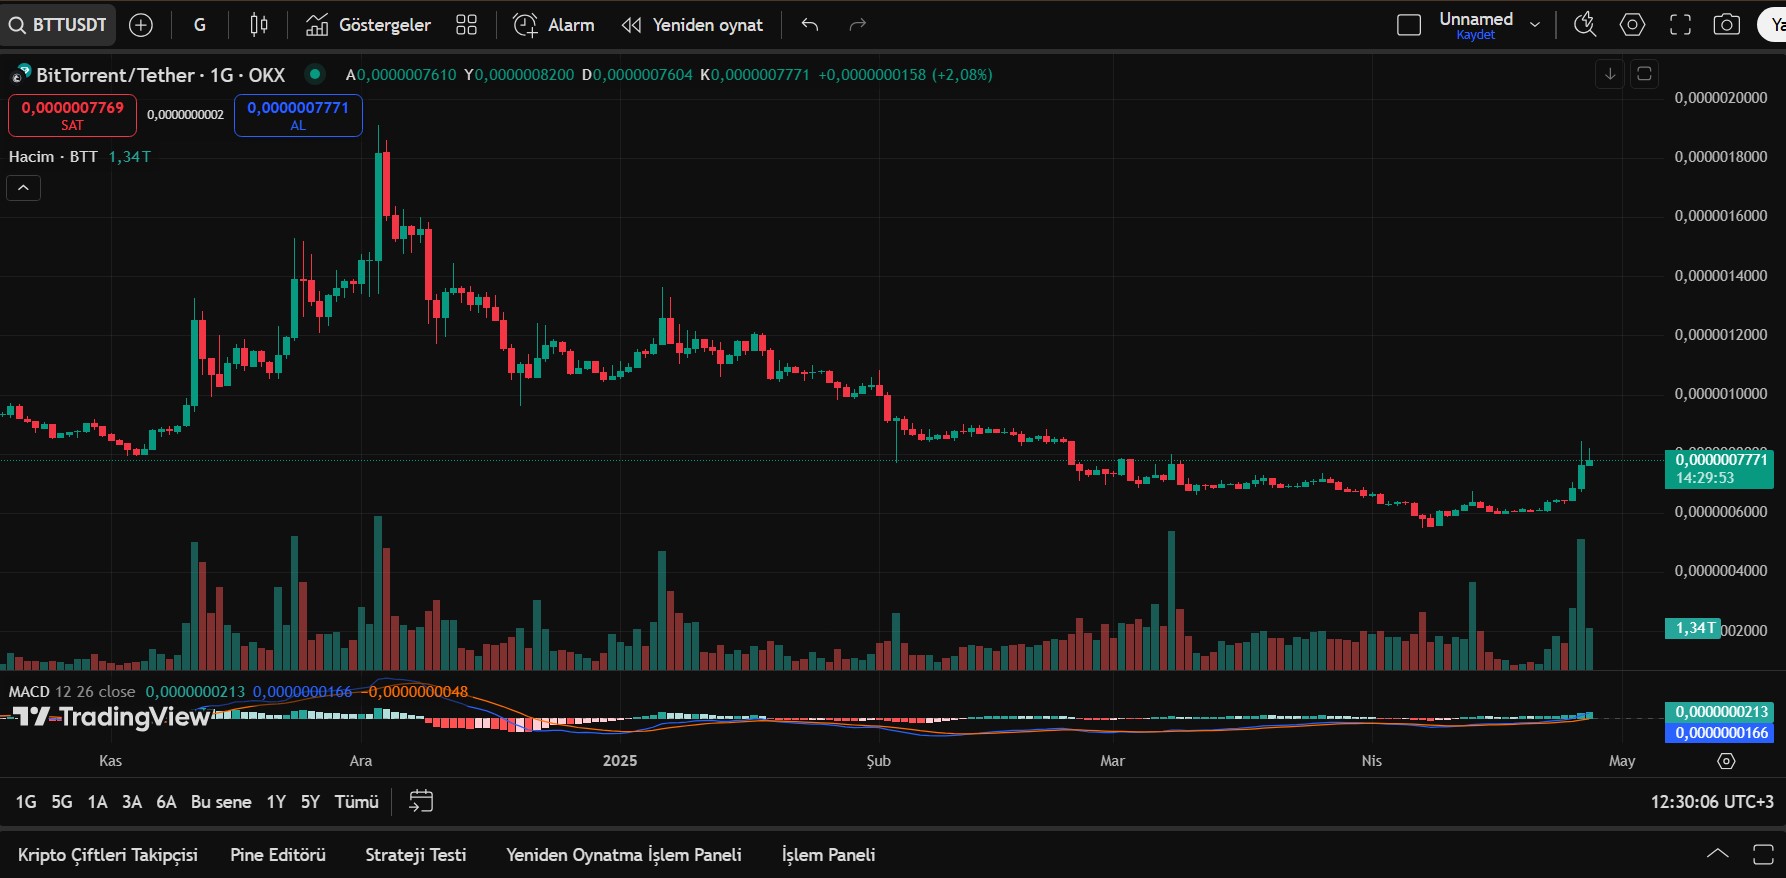This screenshot has height=878, width=1786.
Task: Change chart type via candlestick icon
Action: pos(259,25)
